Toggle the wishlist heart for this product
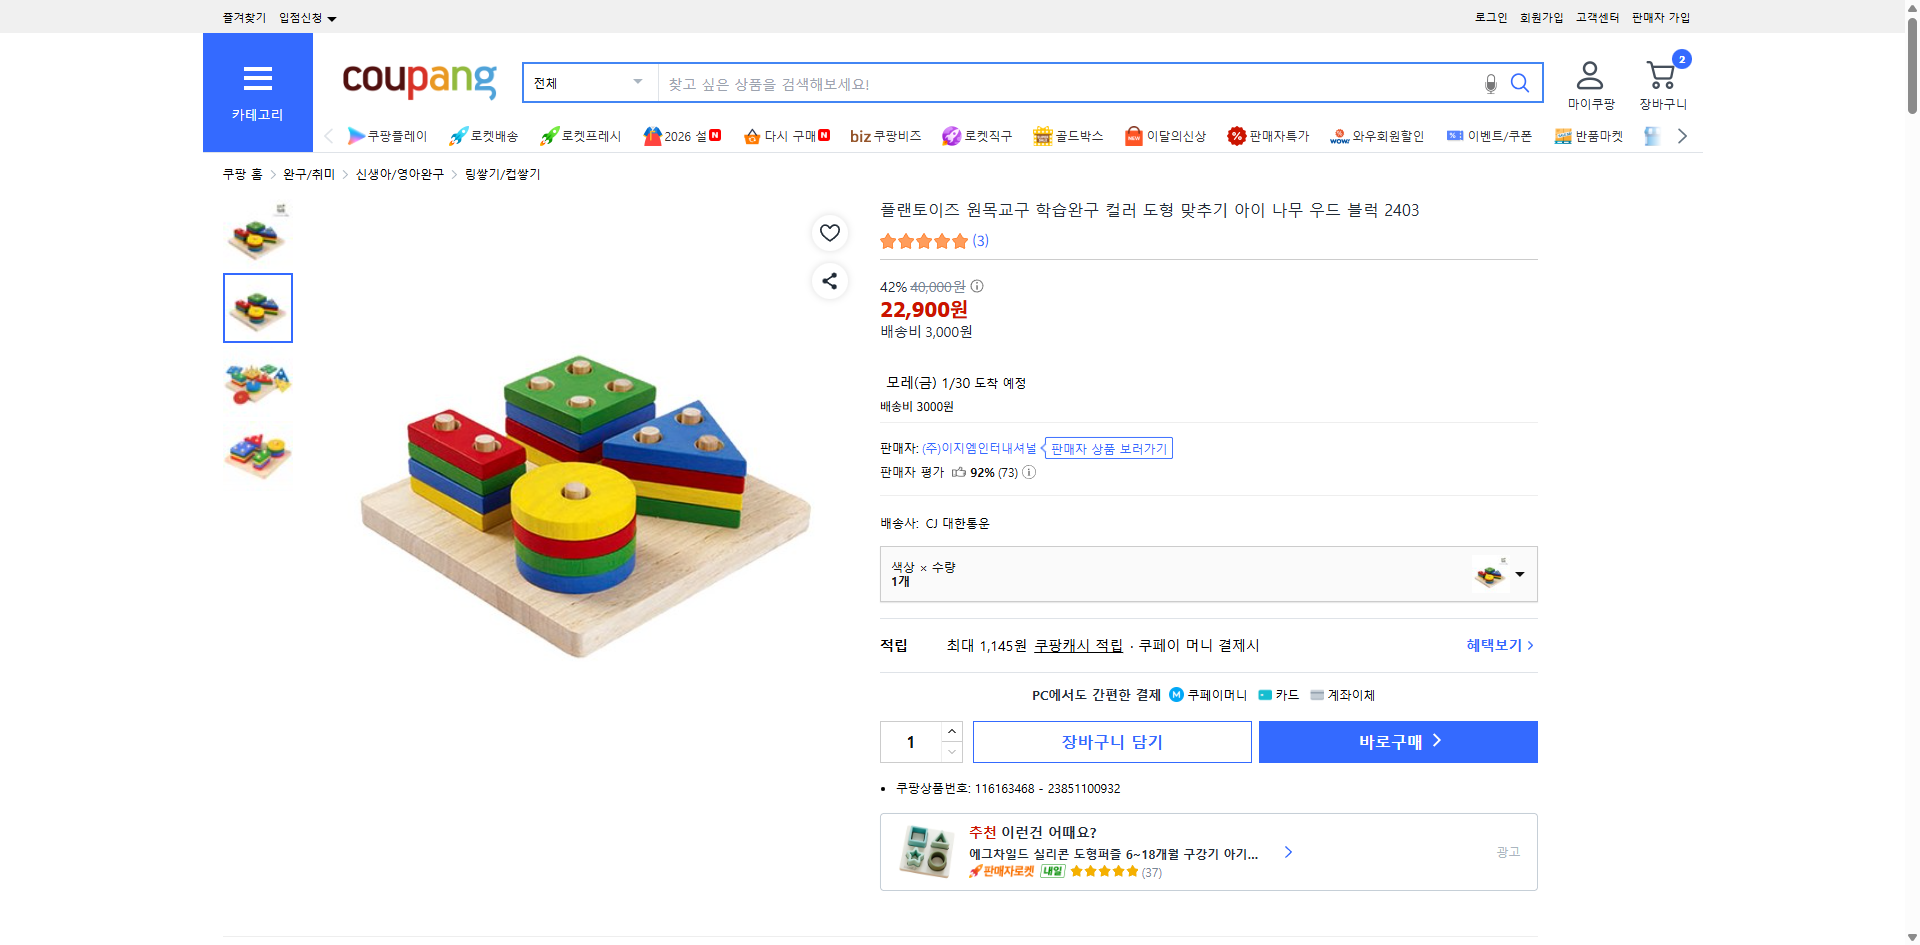1920x945 pixels. pyautogui.click(x=829, y=233)
